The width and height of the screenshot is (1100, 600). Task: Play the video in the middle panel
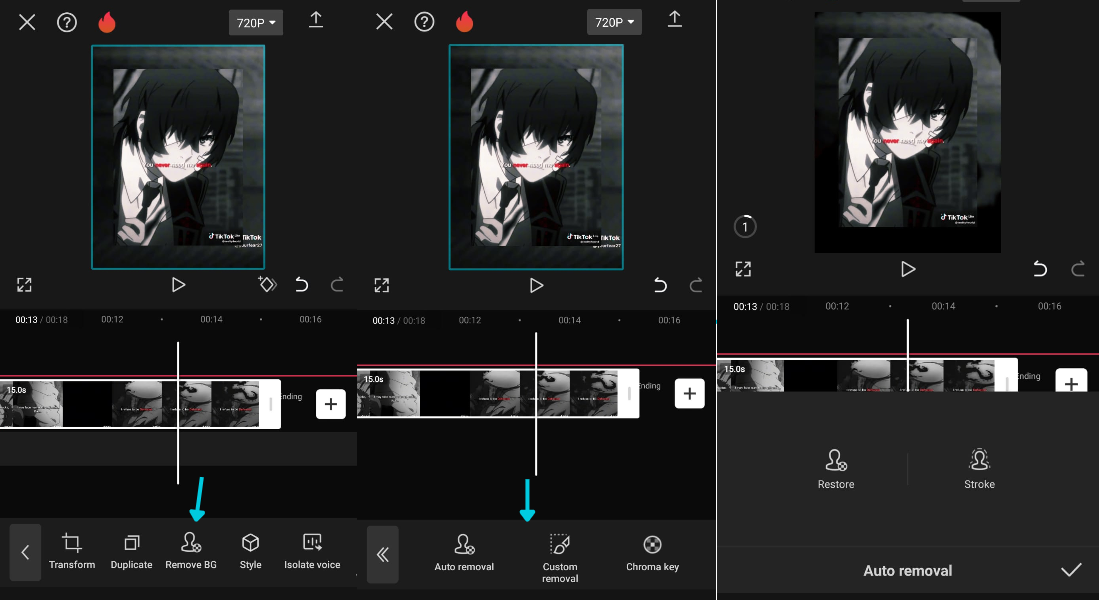[537, 286]
